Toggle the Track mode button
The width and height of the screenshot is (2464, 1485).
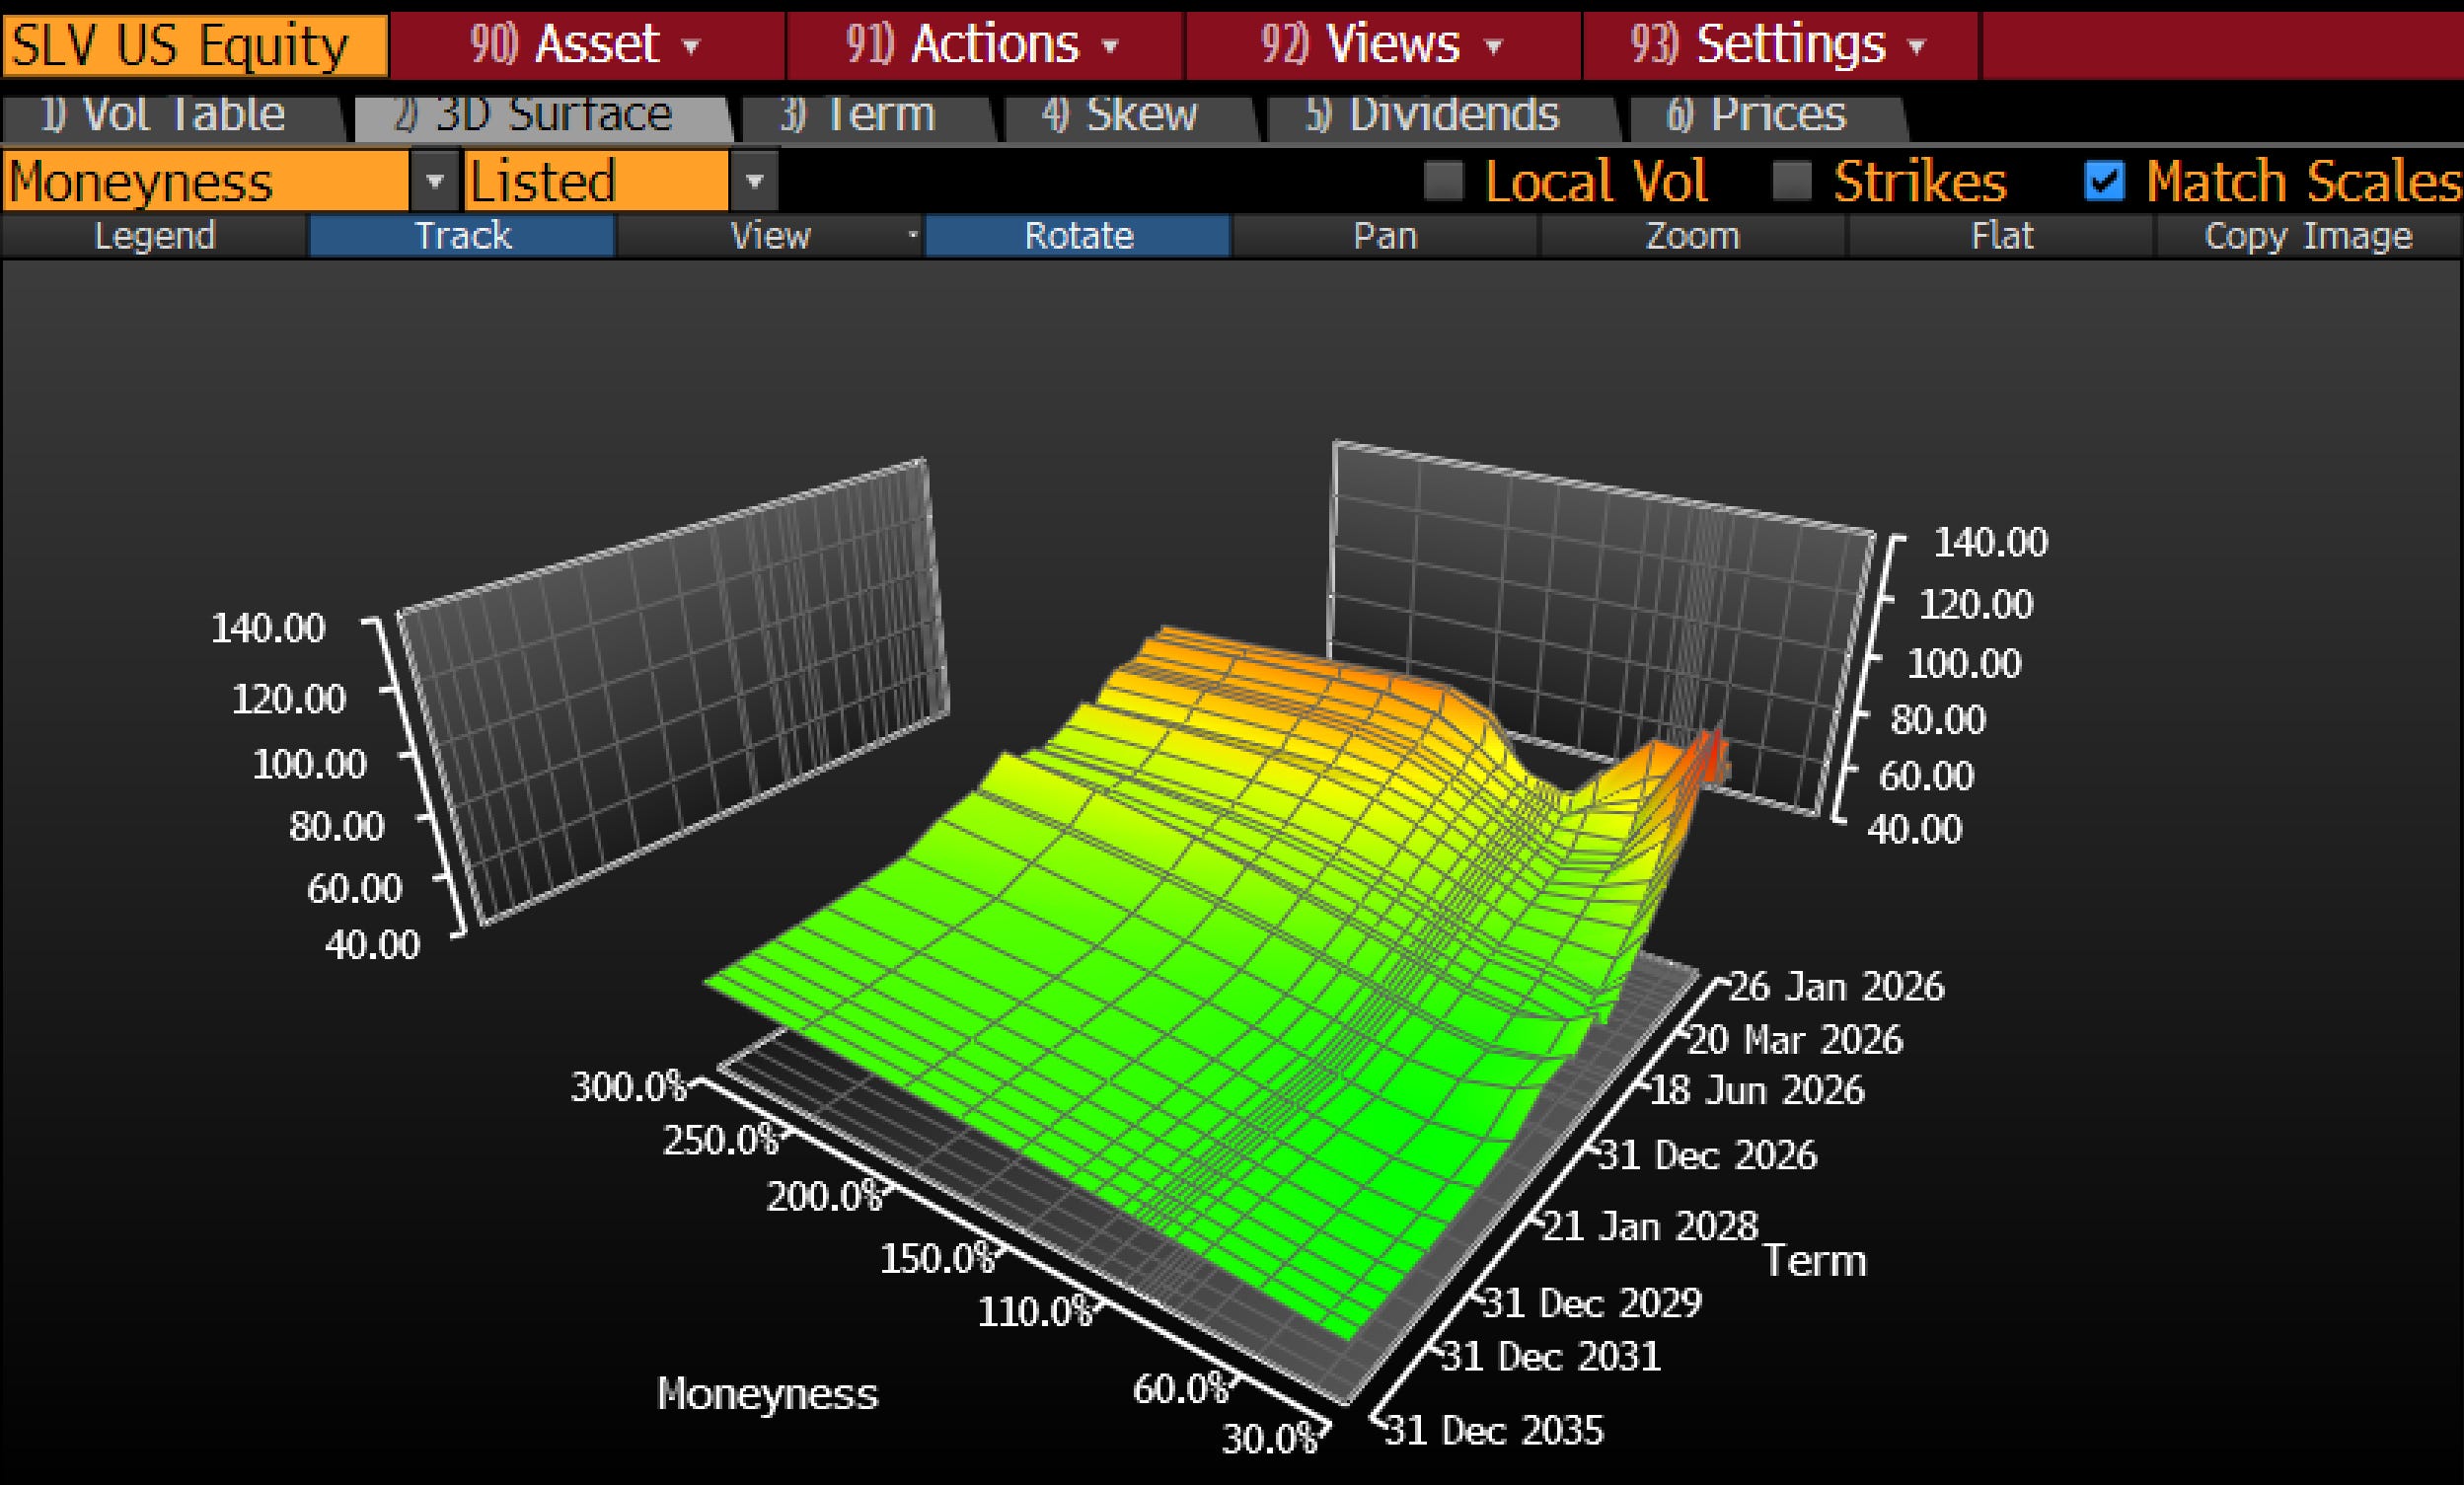click(462, 237)
